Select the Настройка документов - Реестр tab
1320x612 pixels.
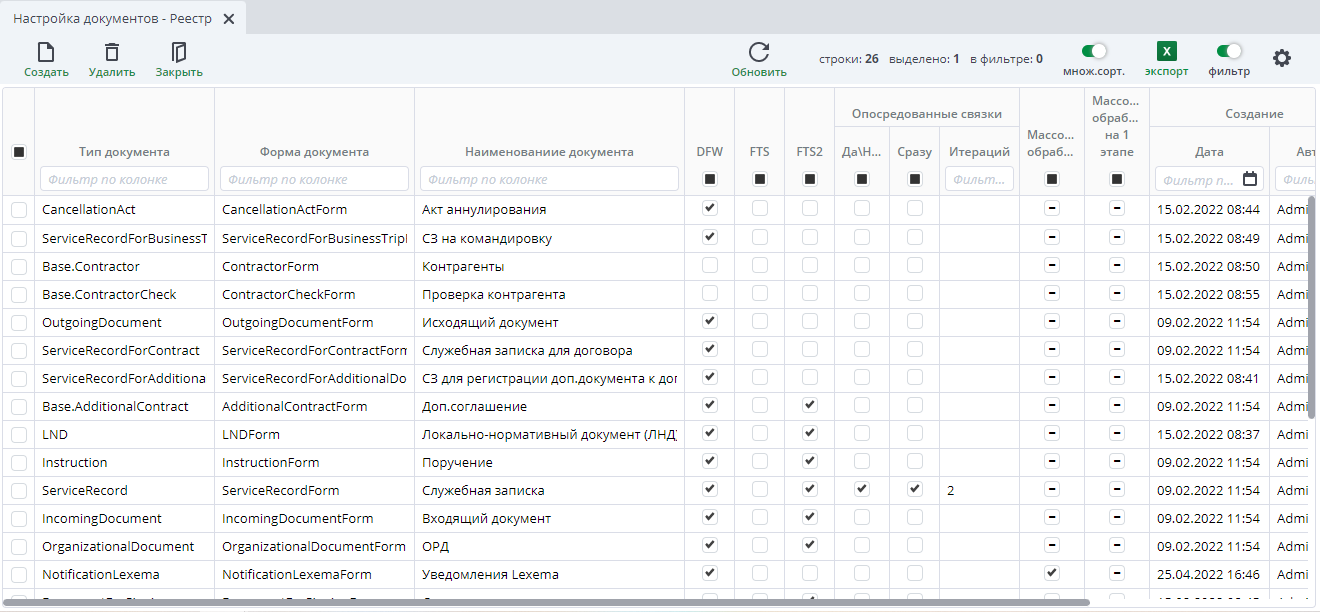click(112, 19)
